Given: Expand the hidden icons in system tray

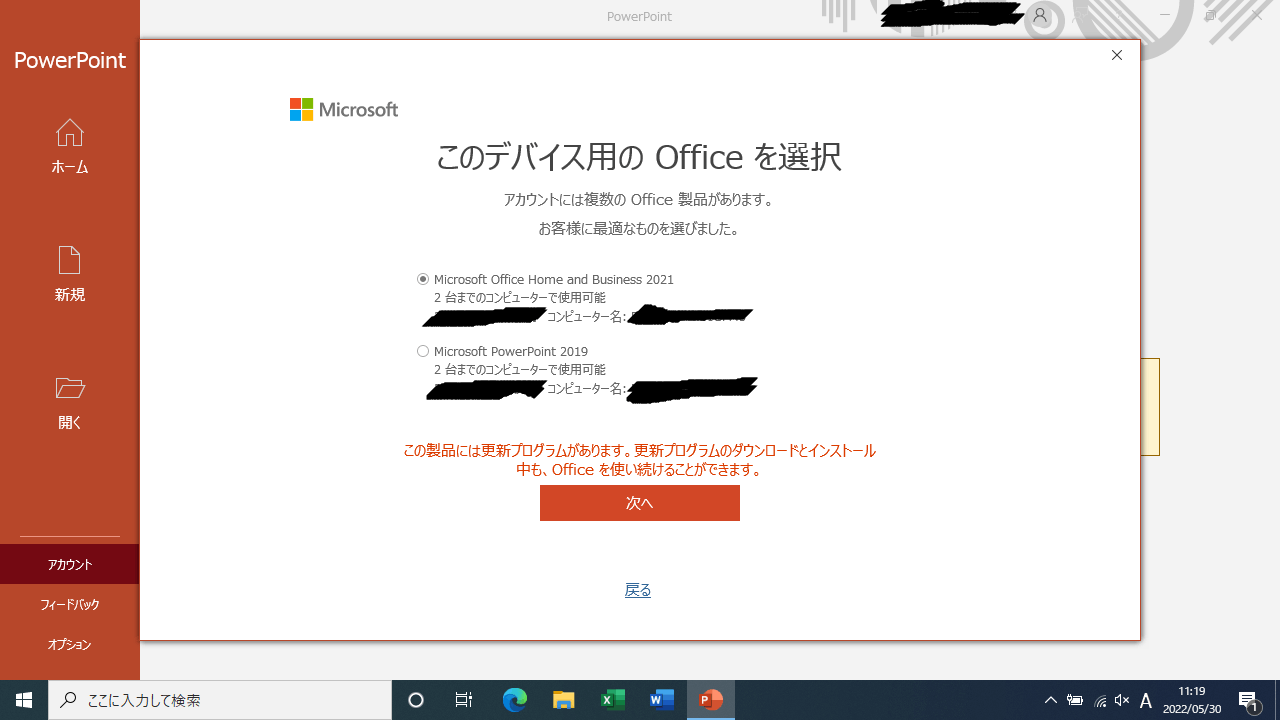Looking at the screenshot, I should 1050,700.
